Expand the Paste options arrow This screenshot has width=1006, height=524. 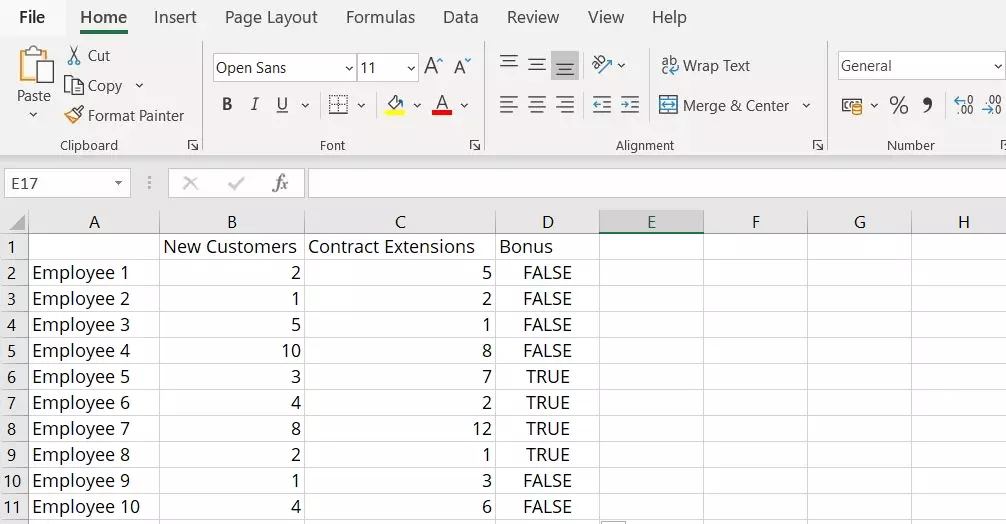pyautogui.click(x=33, y=115)
